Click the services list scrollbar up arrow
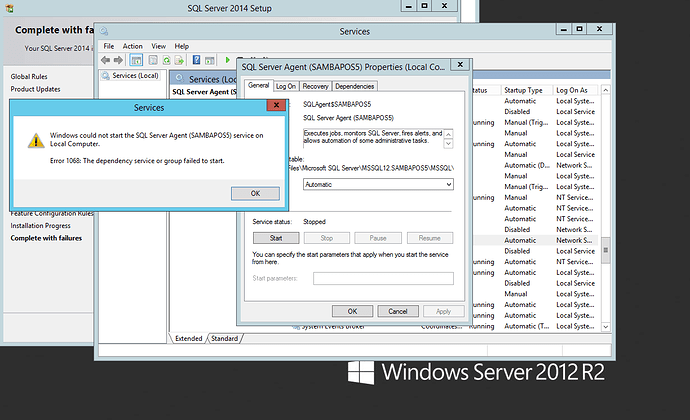 click(x=606, y=90)
